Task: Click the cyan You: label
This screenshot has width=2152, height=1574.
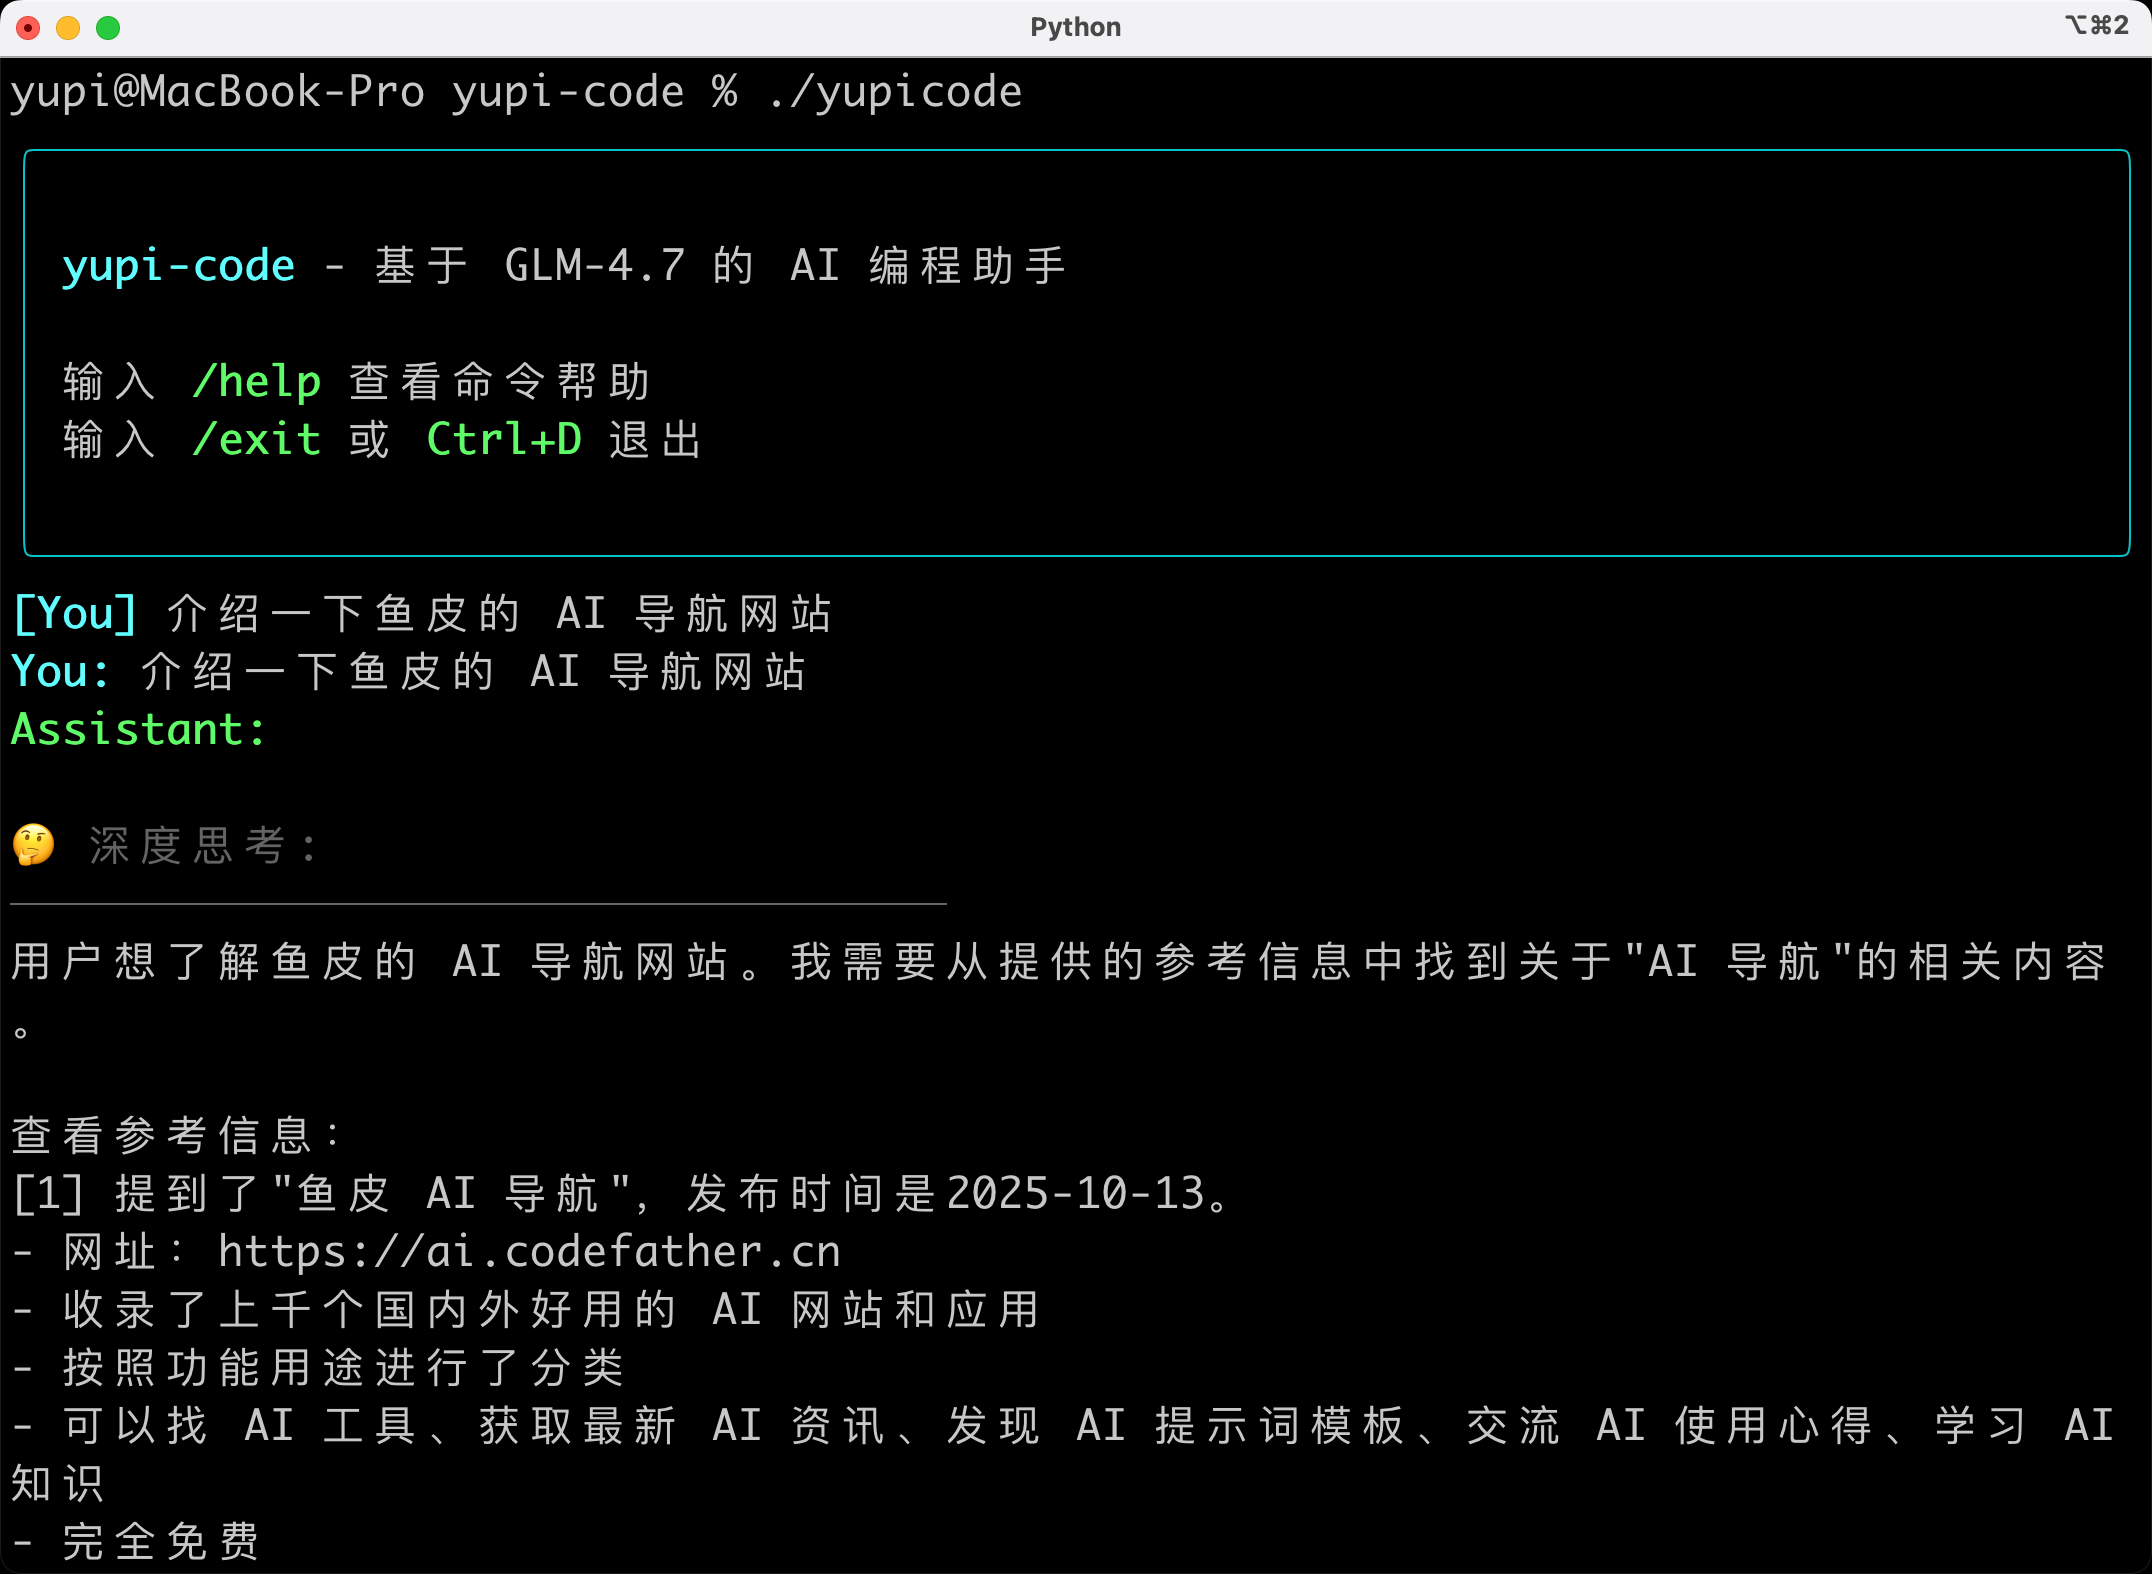Action: point(60,672)
